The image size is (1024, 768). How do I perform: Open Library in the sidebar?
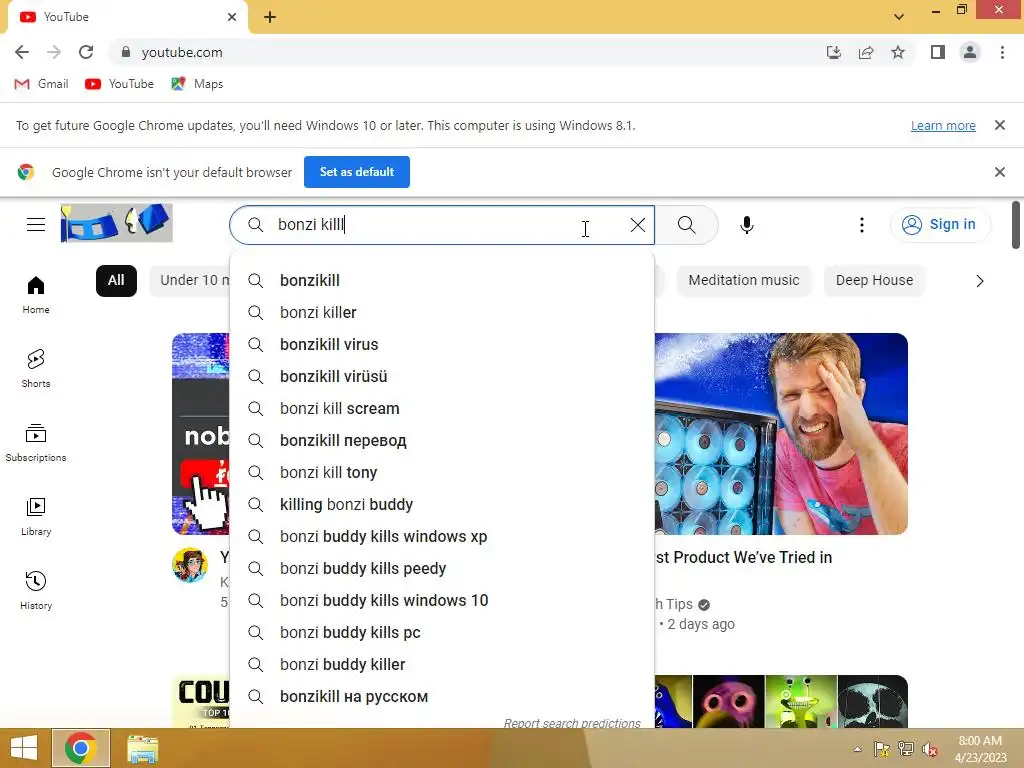click(x=36, y=517)
